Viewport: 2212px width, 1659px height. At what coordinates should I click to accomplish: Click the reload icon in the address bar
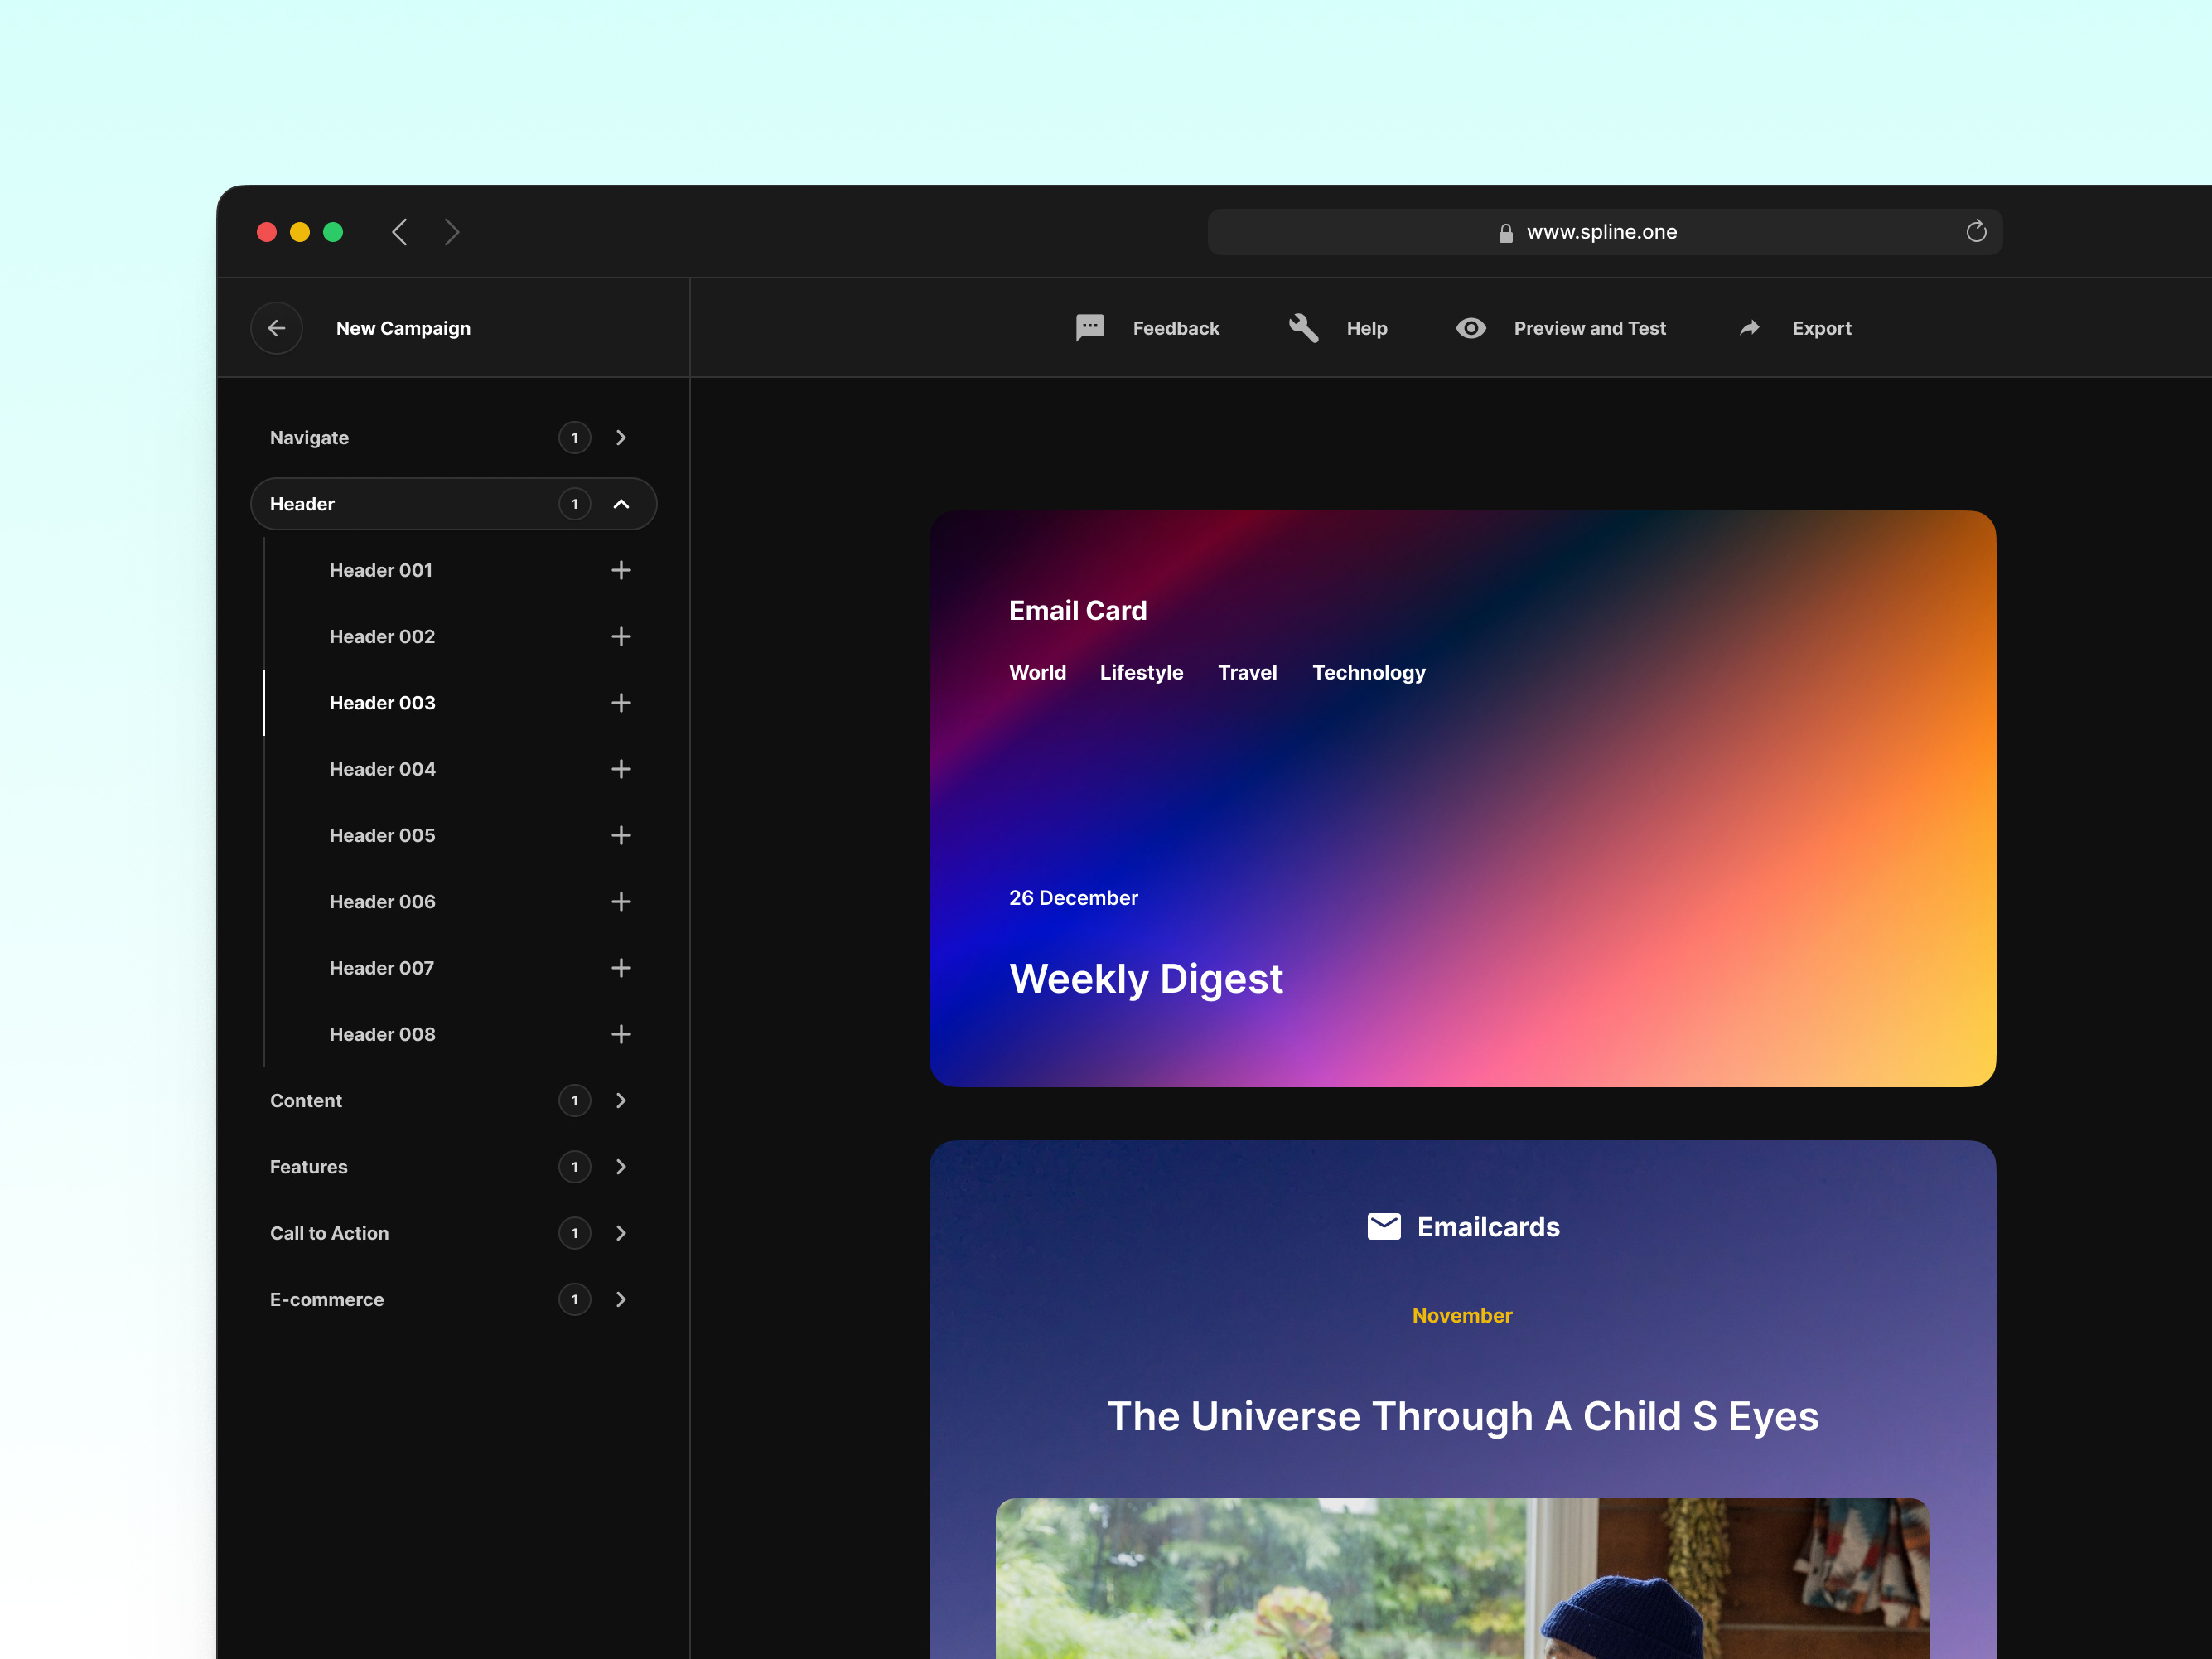pyautogui.click(x=1975, y=231)
